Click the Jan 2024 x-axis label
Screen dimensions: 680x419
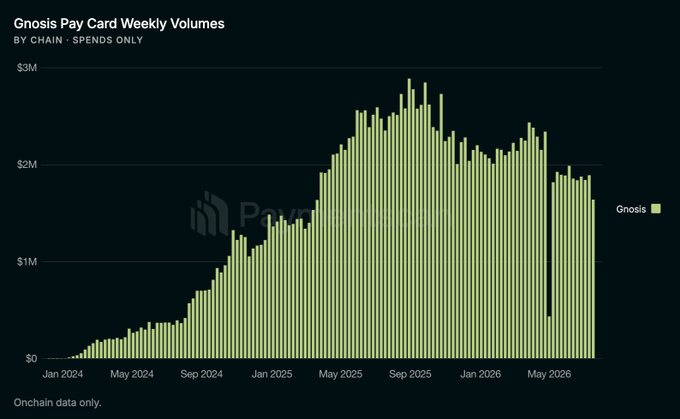click(x=63, y=374)
